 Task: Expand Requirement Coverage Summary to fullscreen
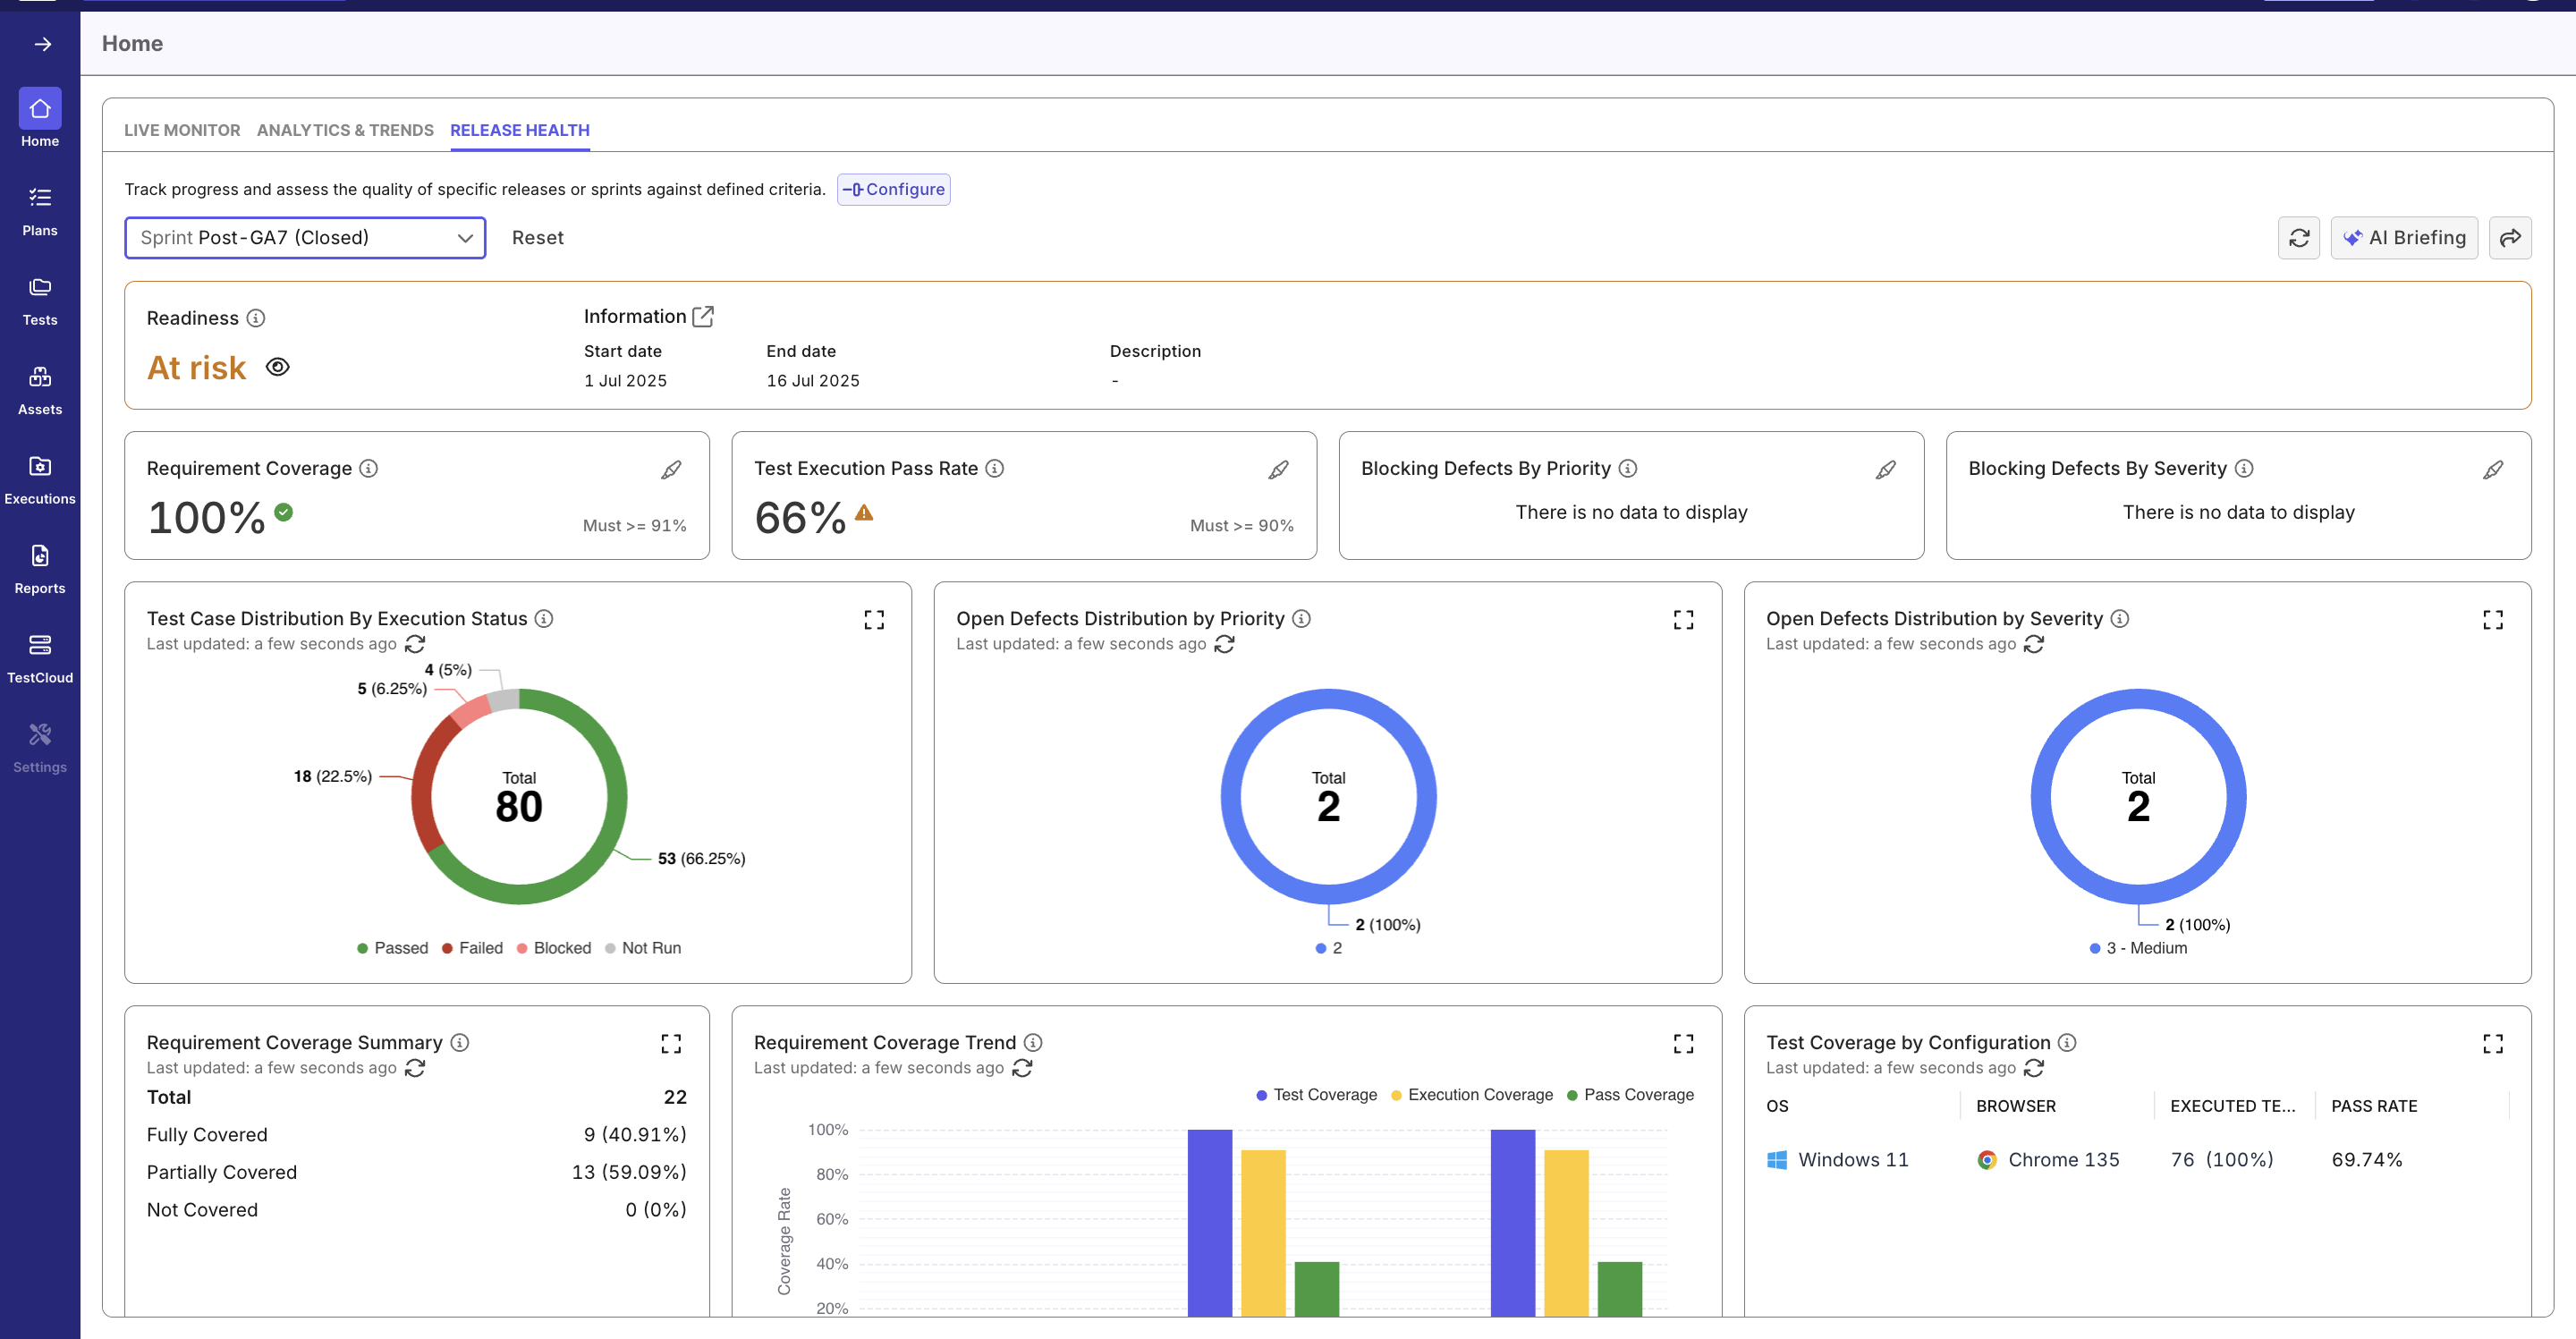click(671, 1043)
